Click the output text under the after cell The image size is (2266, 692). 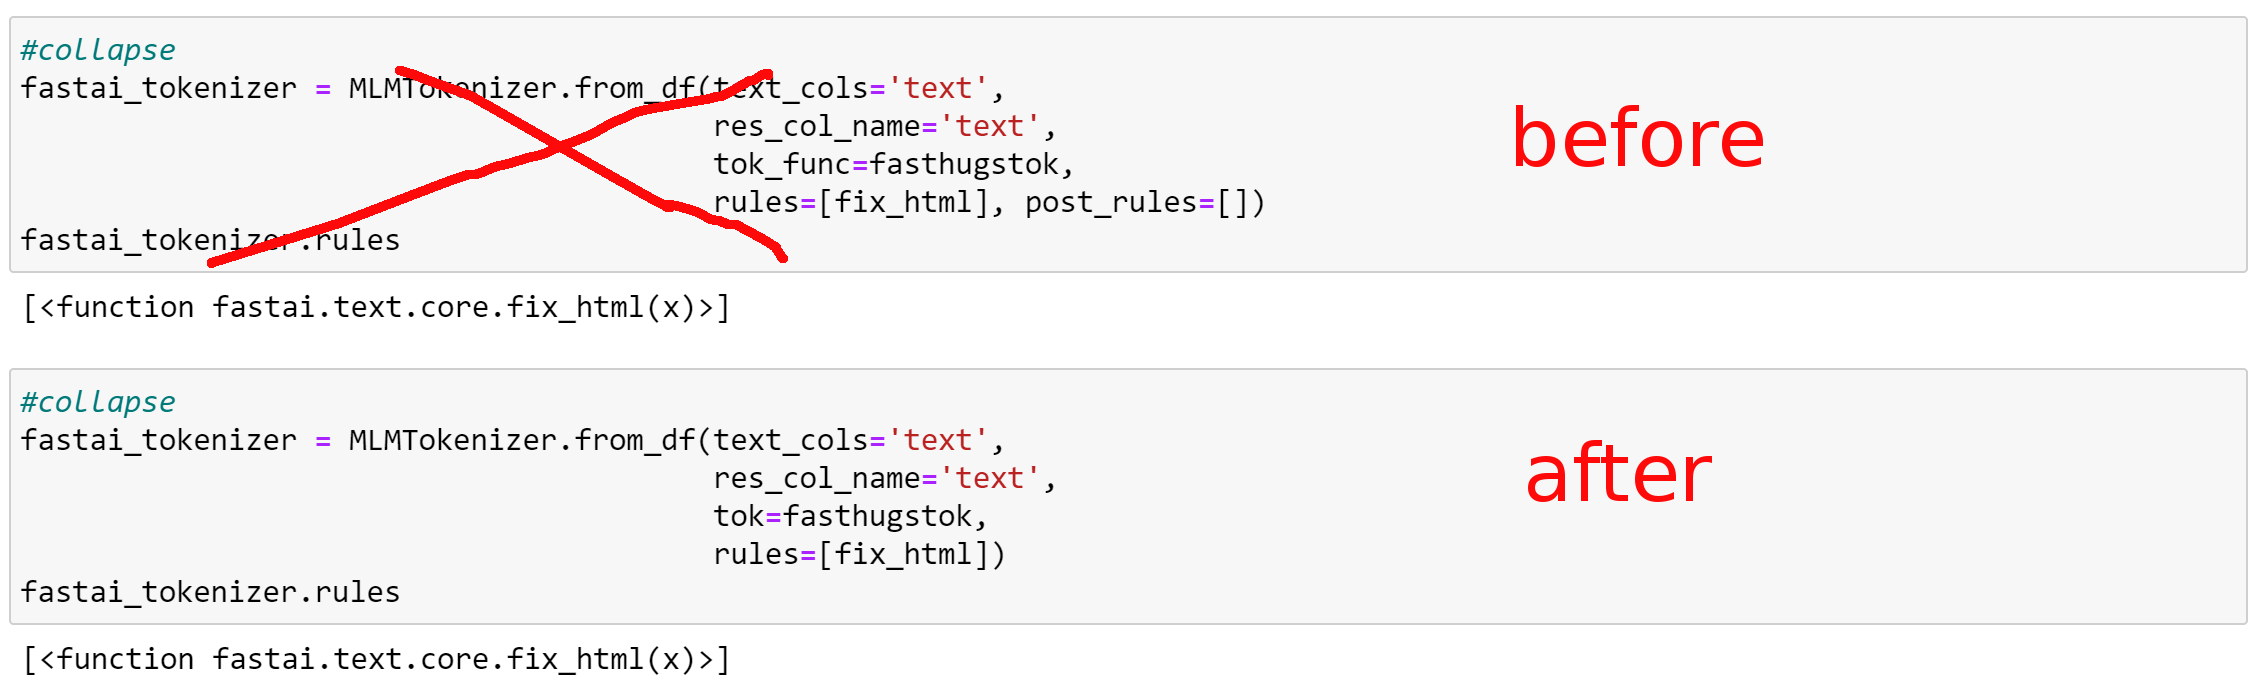pyautogui.click(x=376, y=659)
